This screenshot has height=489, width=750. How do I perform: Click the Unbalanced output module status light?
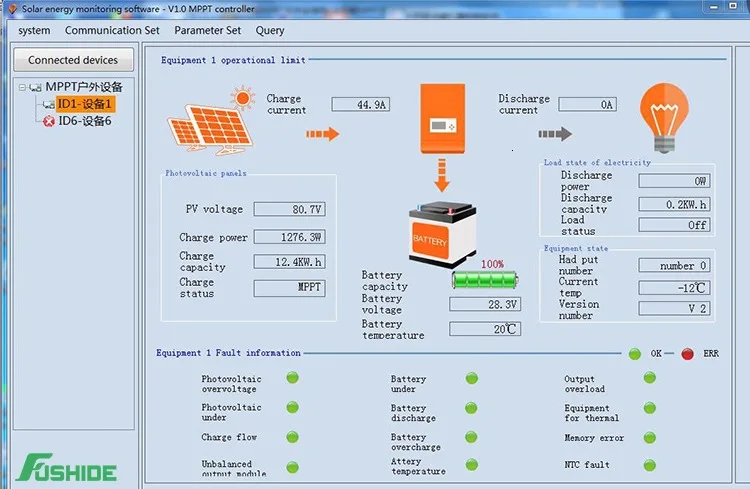292,467
